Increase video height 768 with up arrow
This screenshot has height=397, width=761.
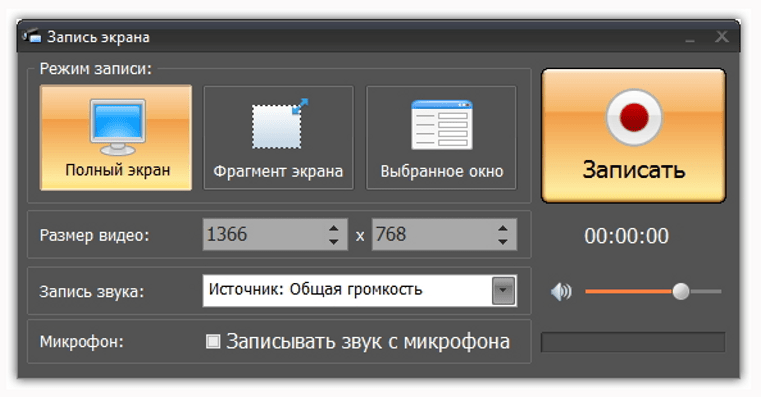click(x=503, y=228)
